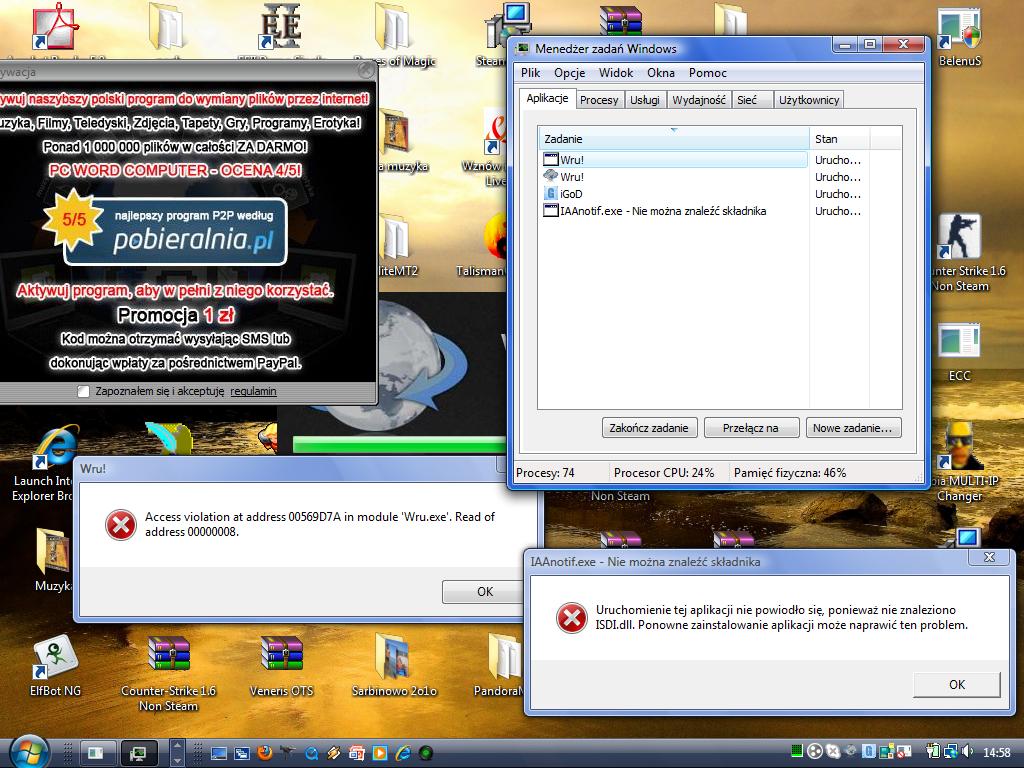The image size is (1024, 768).
Task: Open the Widok menu in Task Manager
Action: tap(616, 72)
